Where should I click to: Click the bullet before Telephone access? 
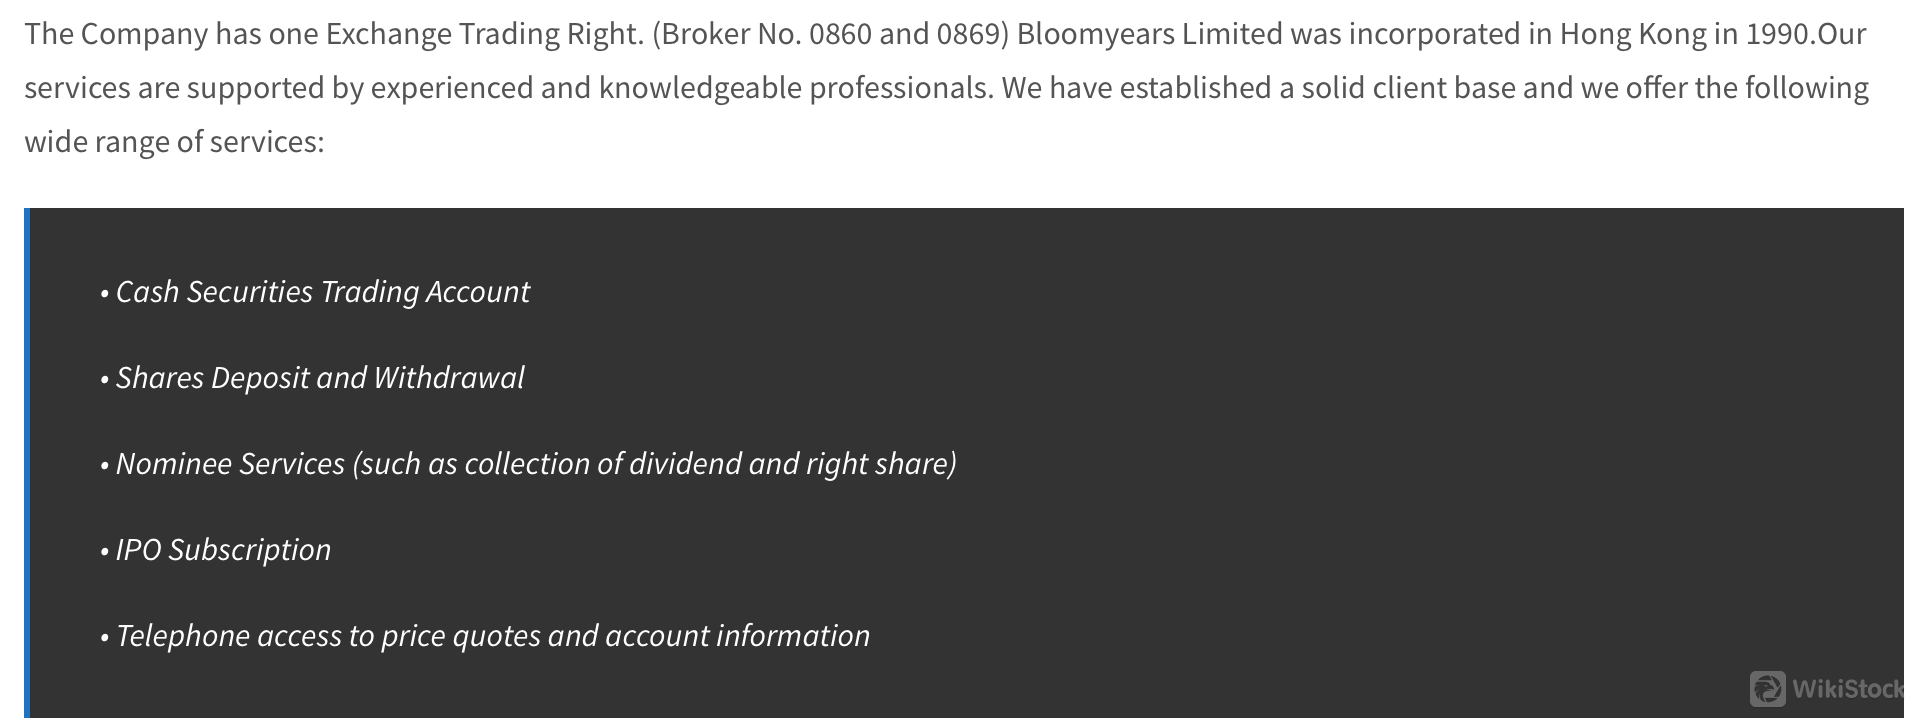click(104, 637)
